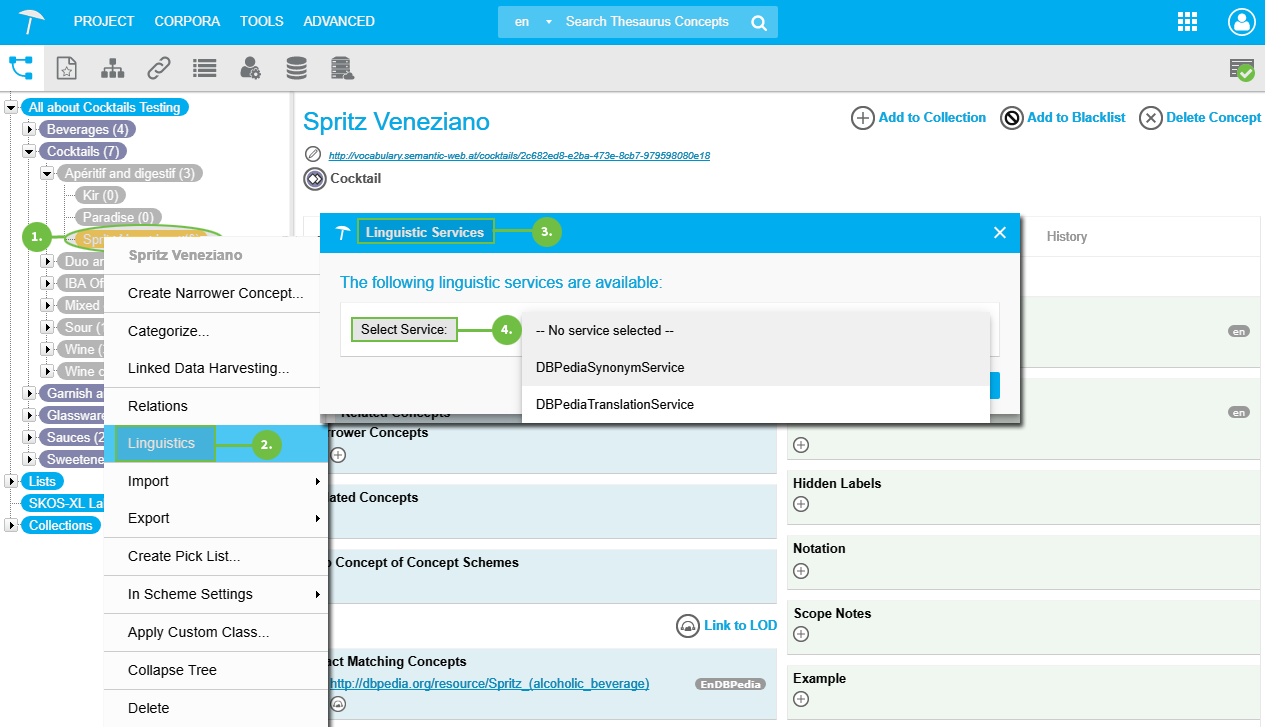
Task: Add a Hidden Label with plus icon
Action: tap(801, 503)
